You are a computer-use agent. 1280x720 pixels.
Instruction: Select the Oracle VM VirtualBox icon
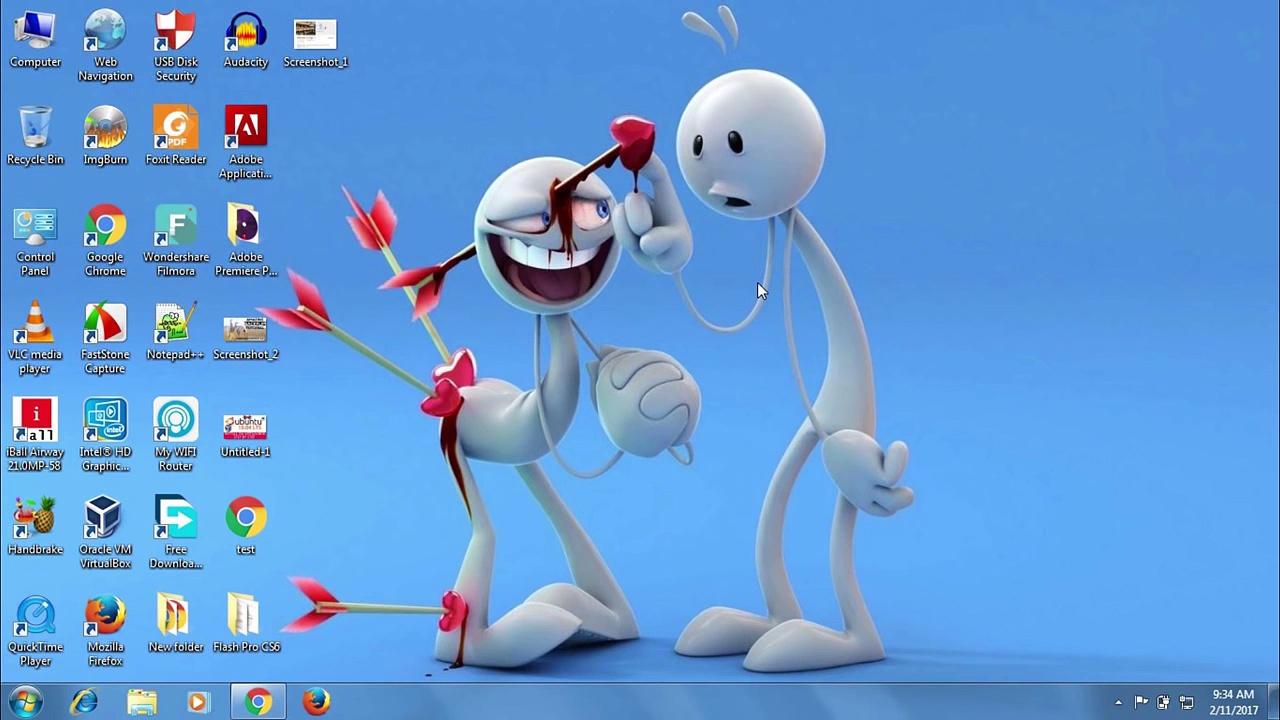pyautogui.click(x=105, y=533)
